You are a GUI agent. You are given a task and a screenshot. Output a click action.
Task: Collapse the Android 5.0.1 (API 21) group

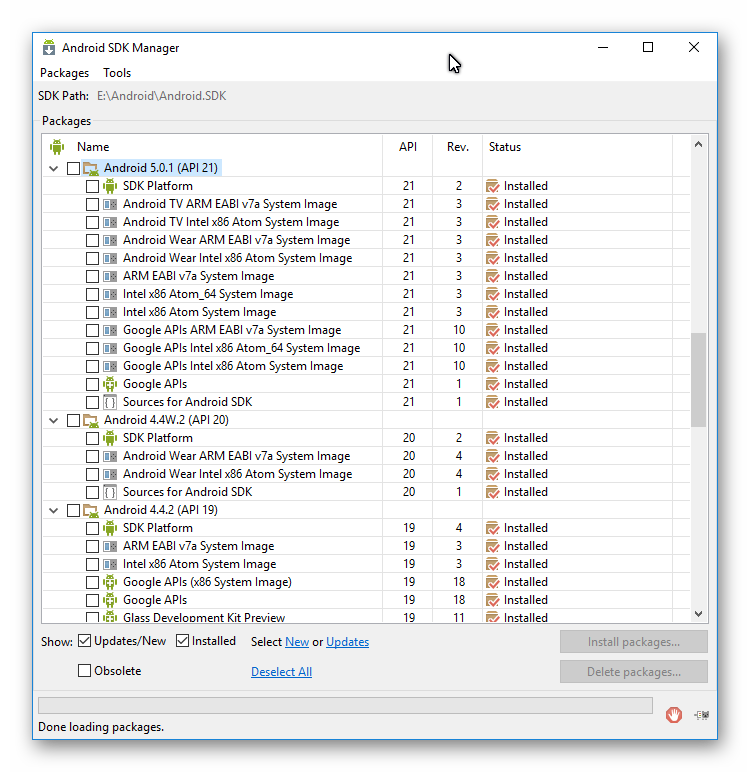pos(54,168)
